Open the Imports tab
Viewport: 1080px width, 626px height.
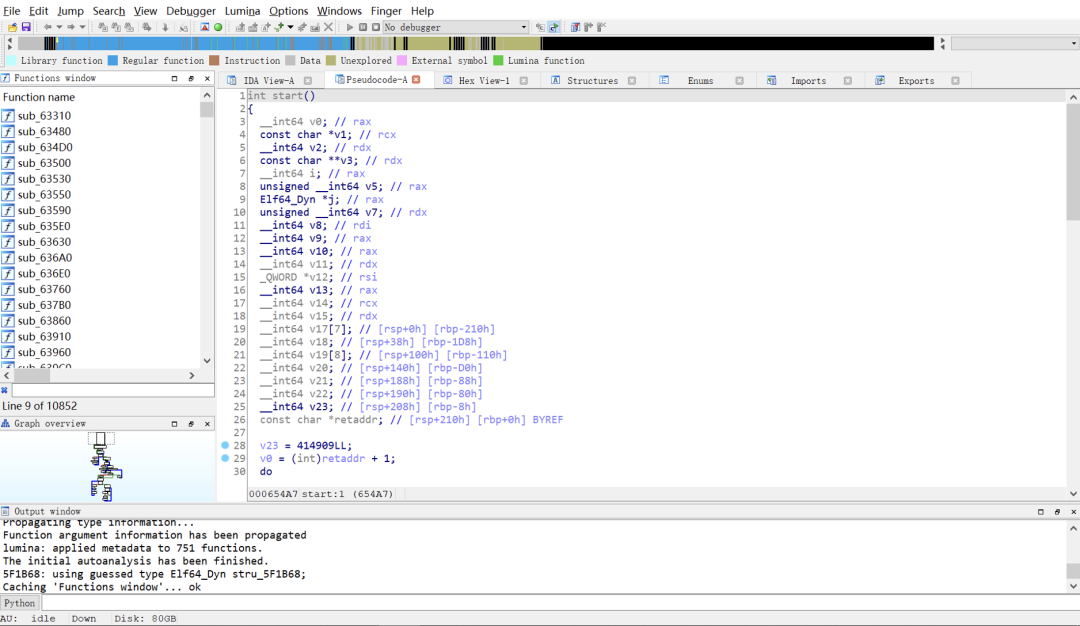[808, 81]
